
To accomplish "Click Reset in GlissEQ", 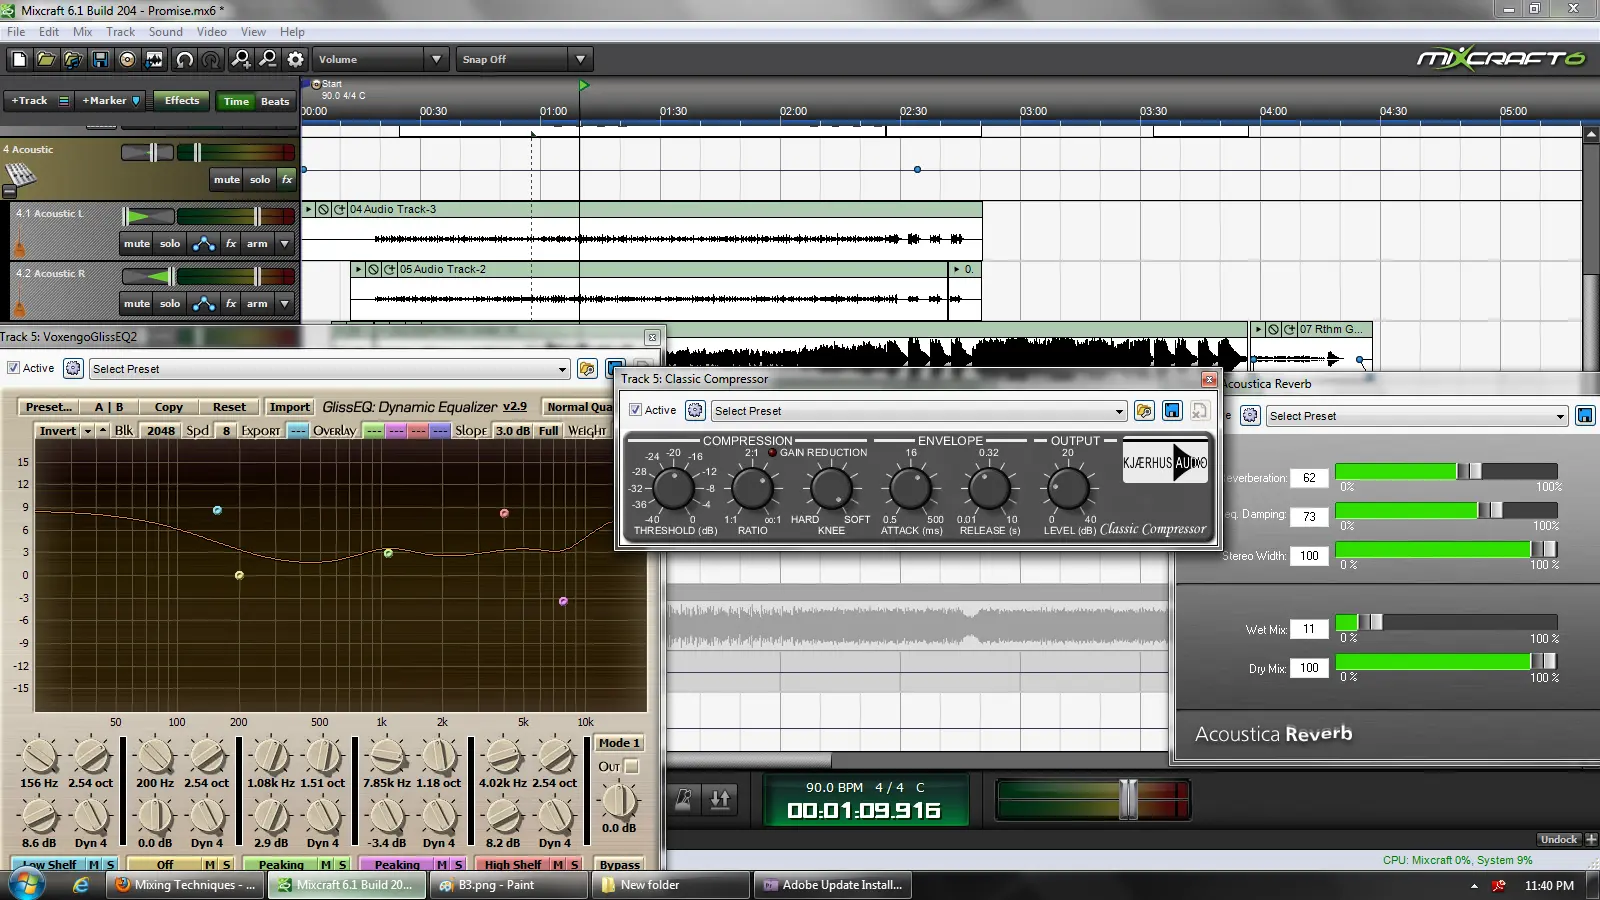I will point(229,407).
